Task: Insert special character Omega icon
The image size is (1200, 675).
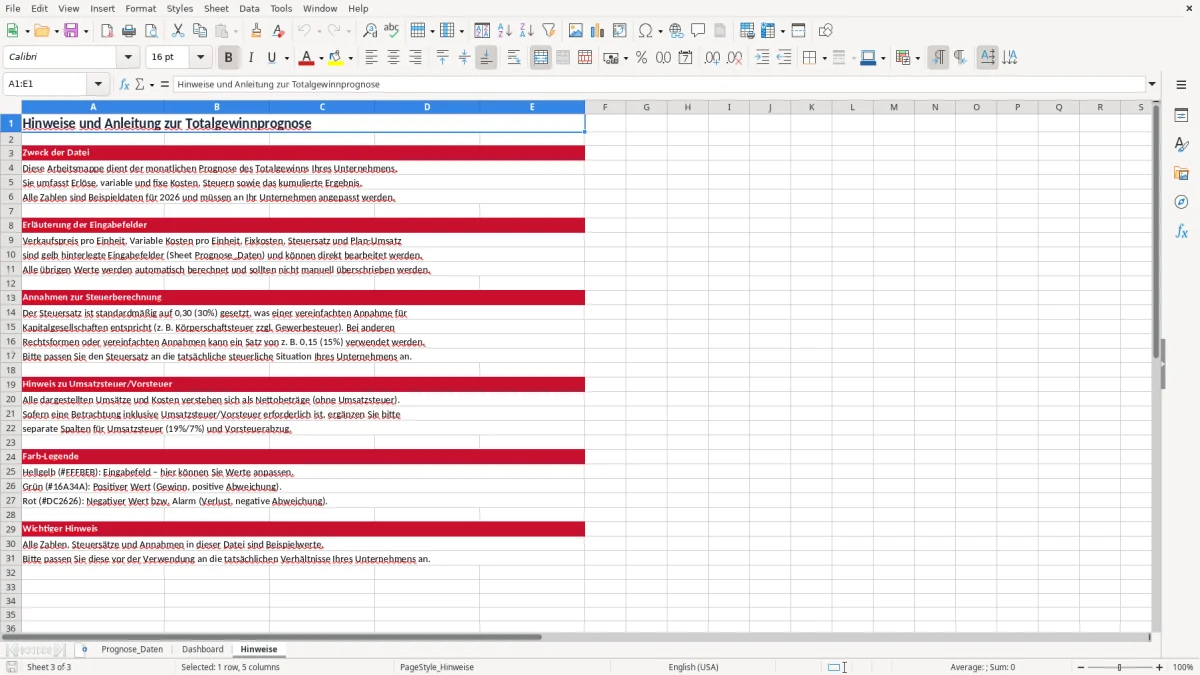Action: (x=645, y=31)
